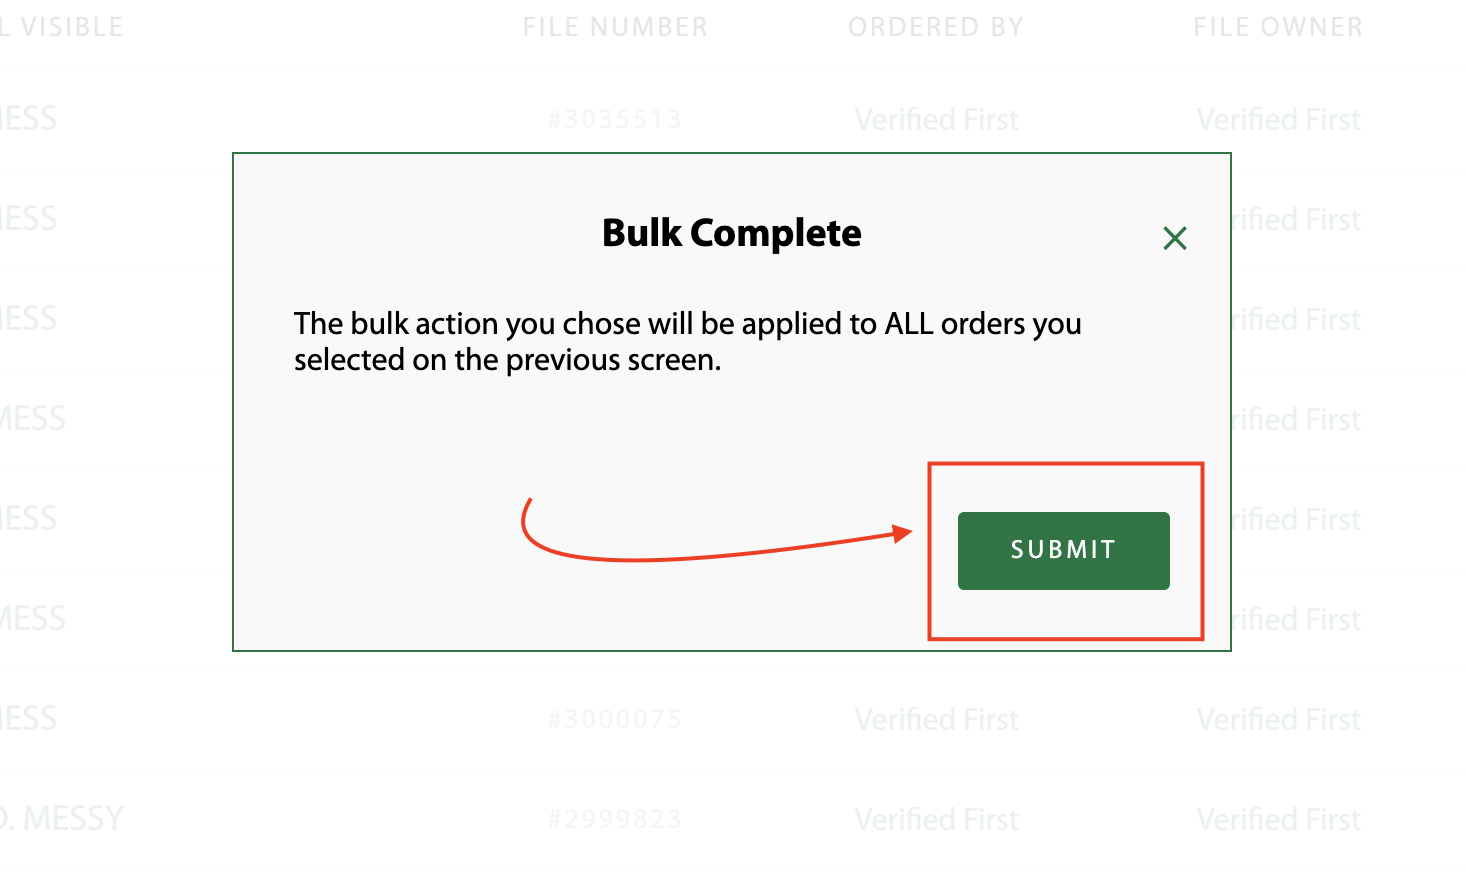Click Ordered By Verified First in #2999823 row

pyautogui.click(x=937, y=820)
